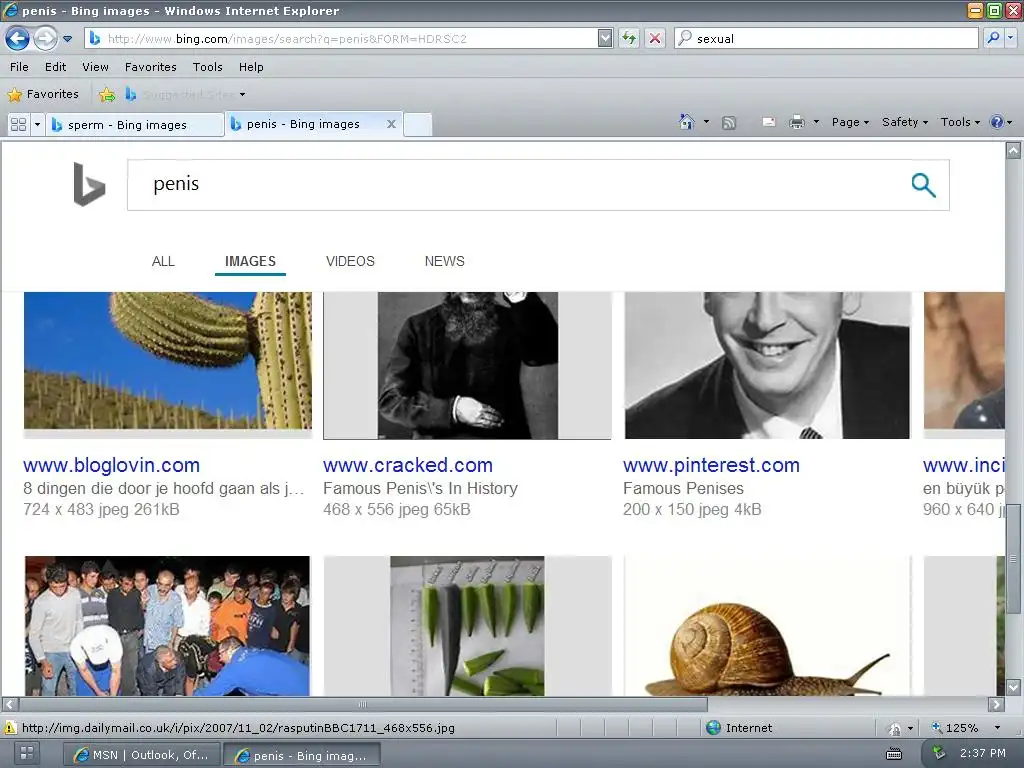1024x768 pixels.
Task: Open the crowd of men photo thumbnail
Action: tap(167, 626)
